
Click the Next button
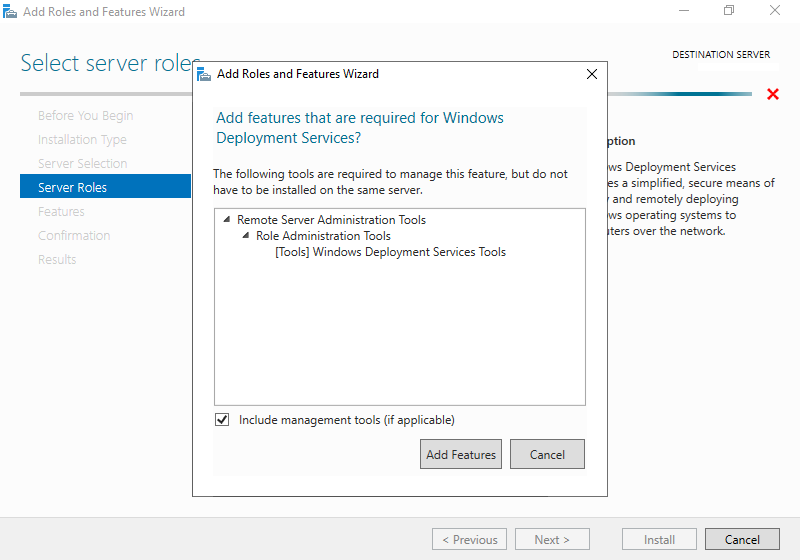[552, 539]
